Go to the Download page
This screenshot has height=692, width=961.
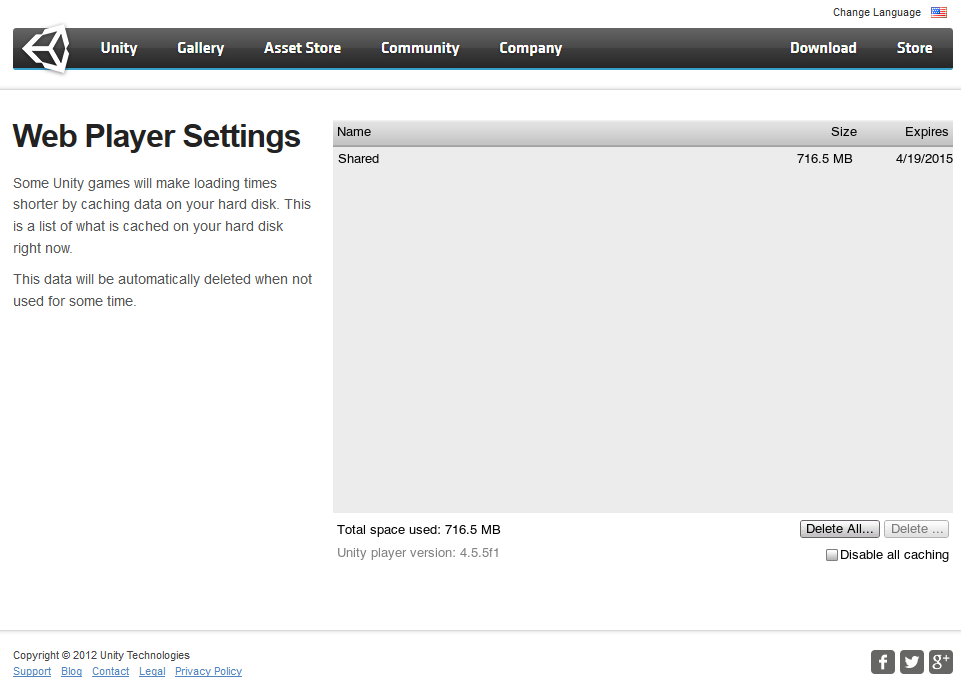(823, 48)
